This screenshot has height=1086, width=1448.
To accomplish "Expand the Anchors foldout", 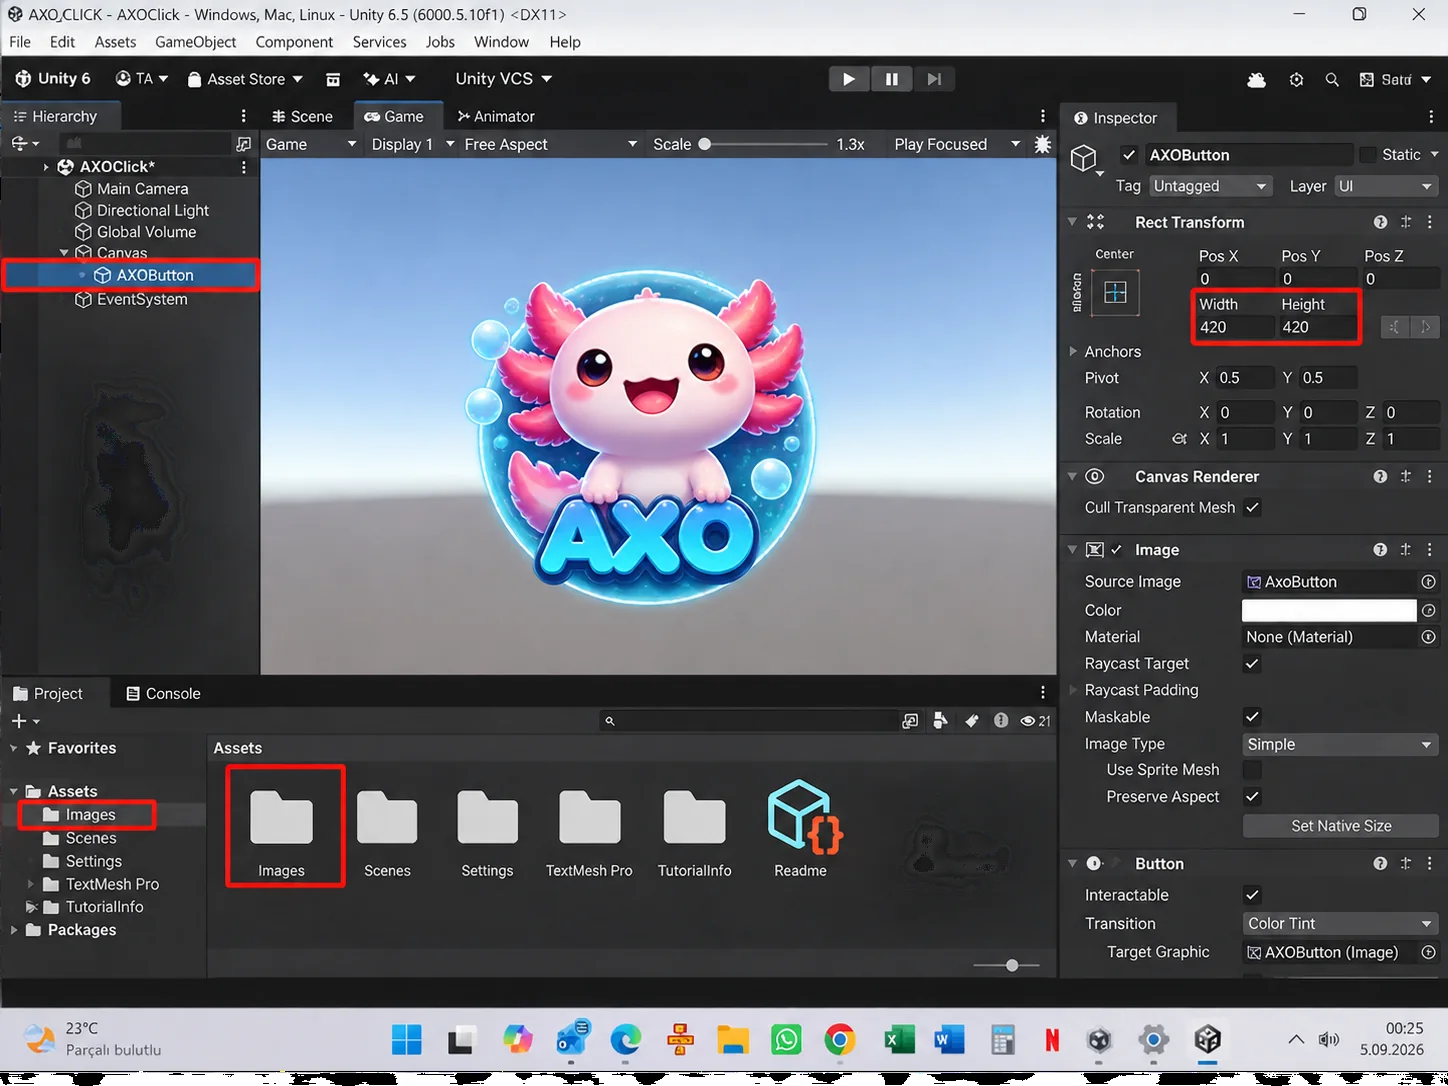I will click(x=1073, y=351).
